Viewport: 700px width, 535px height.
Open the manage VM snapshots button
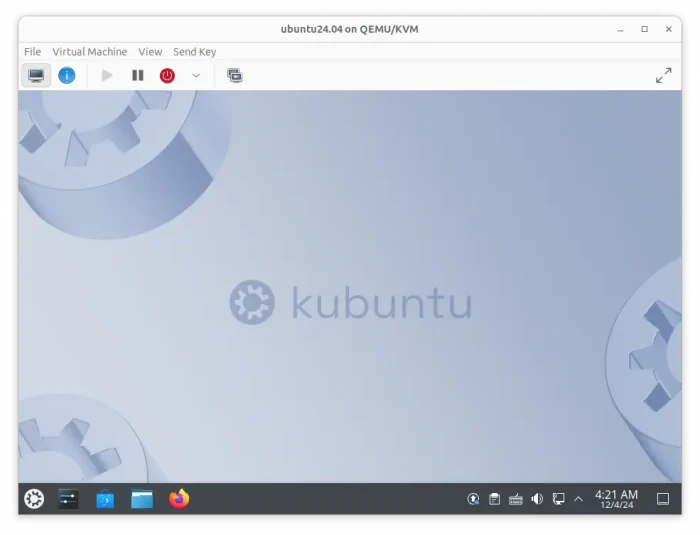pyautogui.click(x=235, y=75)
